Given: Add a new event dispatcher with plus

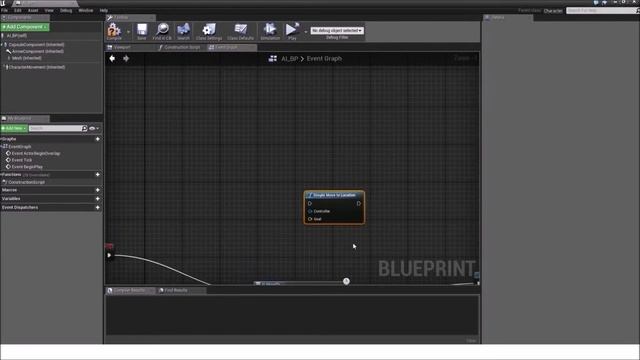Looking at the screenshot, I should pos(98,208).
